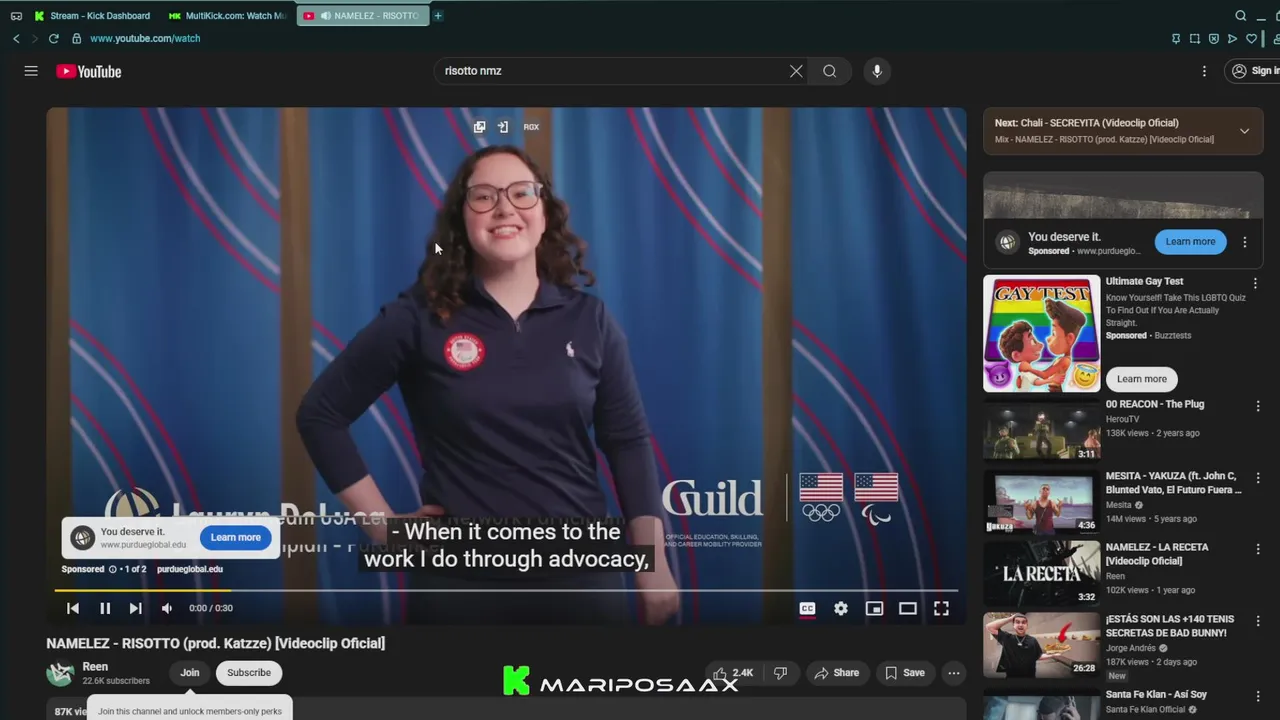Open the +140 TENIS SECRETAS DE BAD BUNNY video

[1042, 645]
